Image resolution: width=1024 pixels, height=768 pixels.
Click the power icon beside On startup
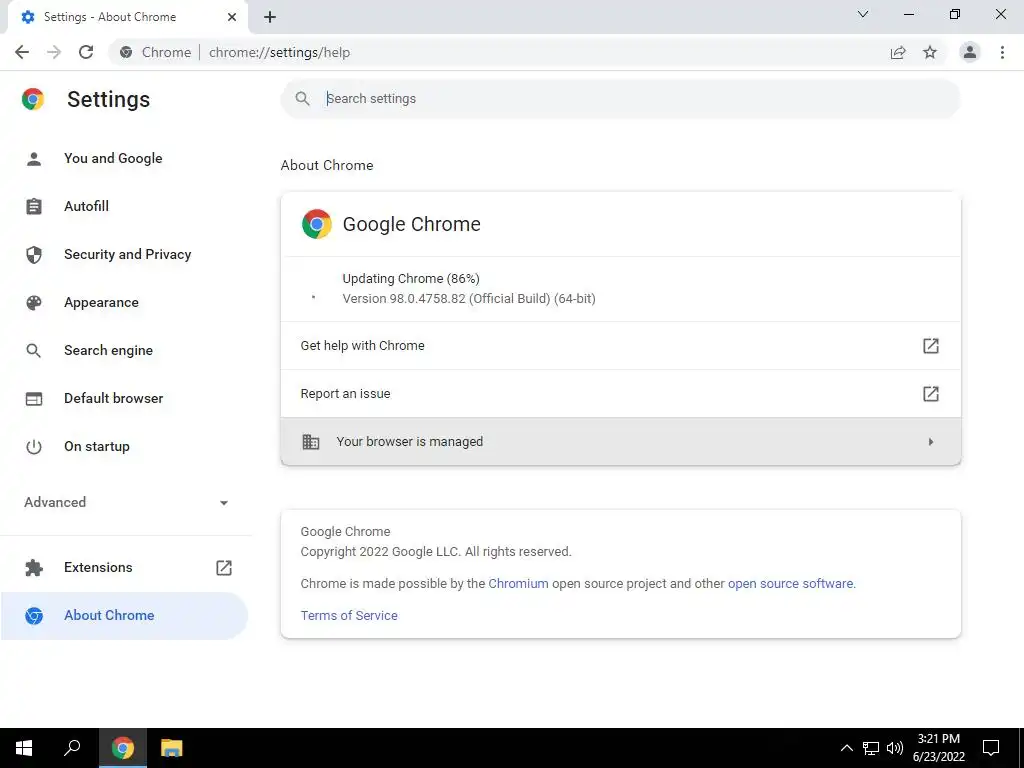34,447
